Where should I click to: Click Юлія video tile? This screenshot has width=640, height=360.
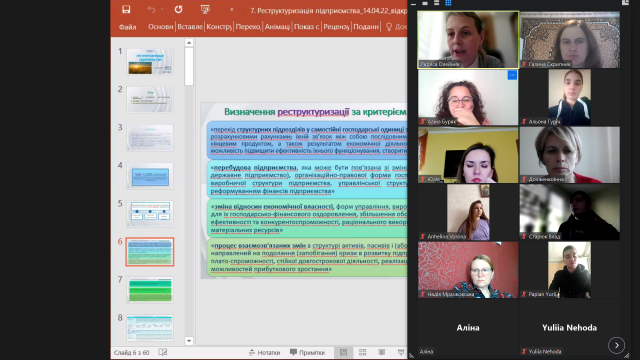point(468,155)
